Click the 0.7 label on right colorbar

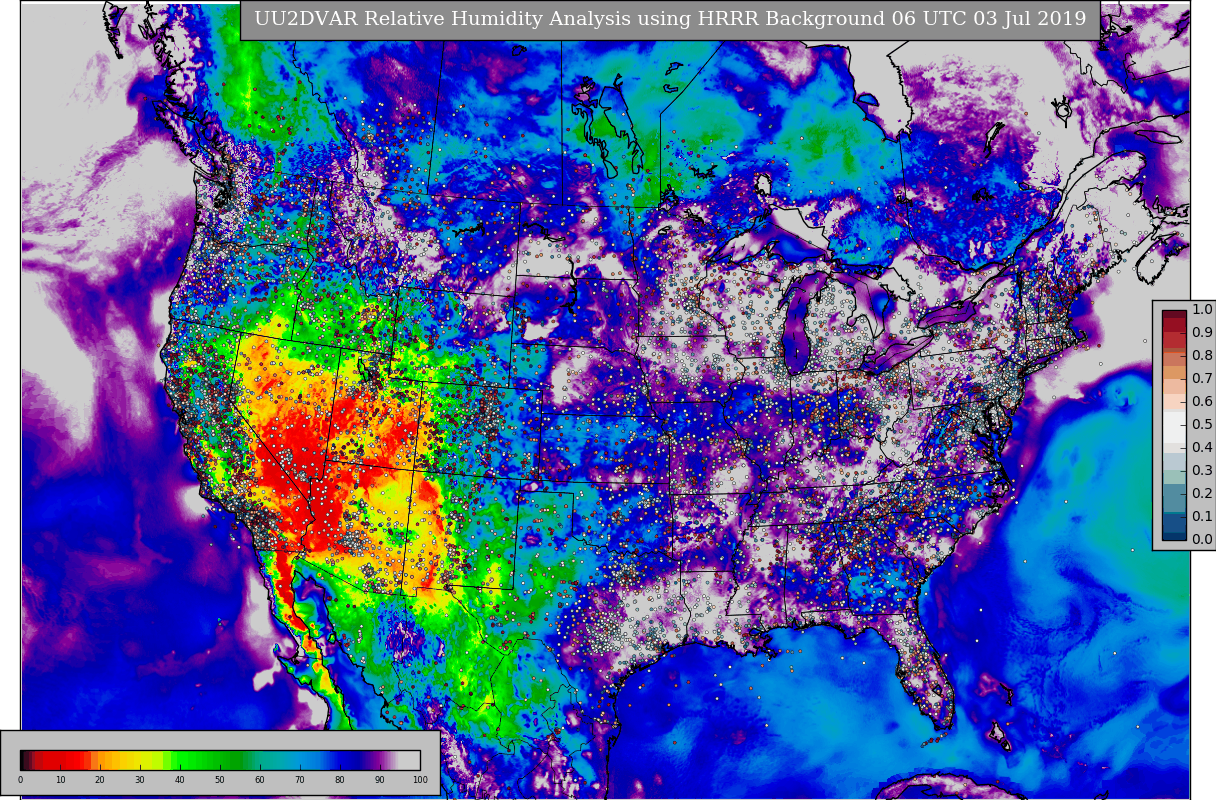click(1201, 379)
